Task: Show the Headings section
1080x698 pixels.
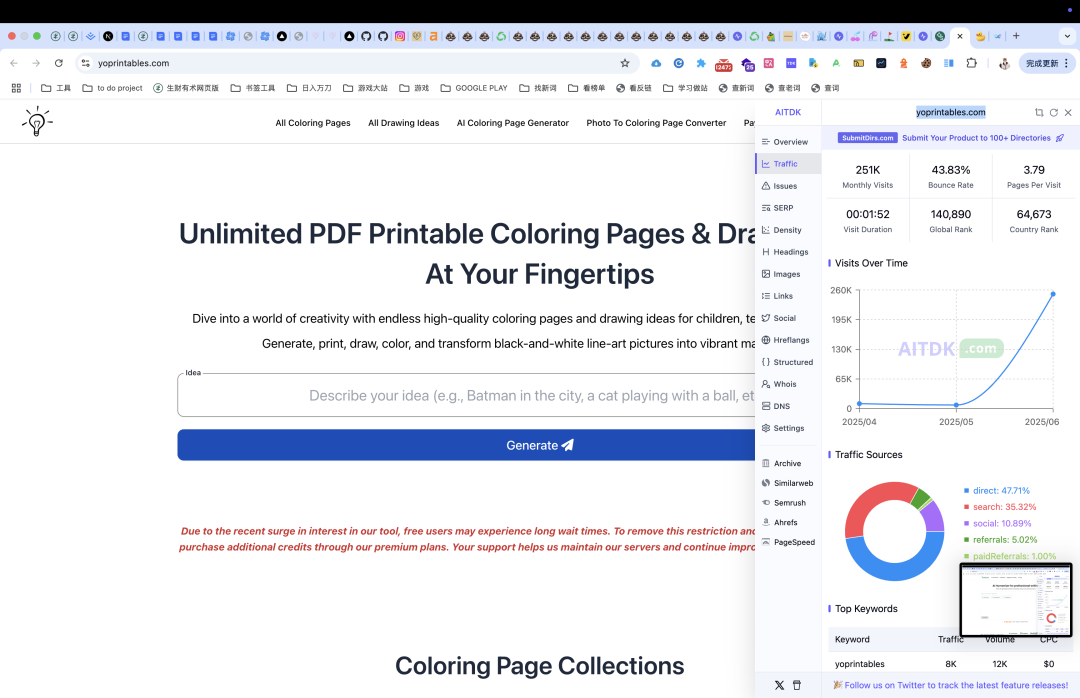Action: tap(788, 252)
